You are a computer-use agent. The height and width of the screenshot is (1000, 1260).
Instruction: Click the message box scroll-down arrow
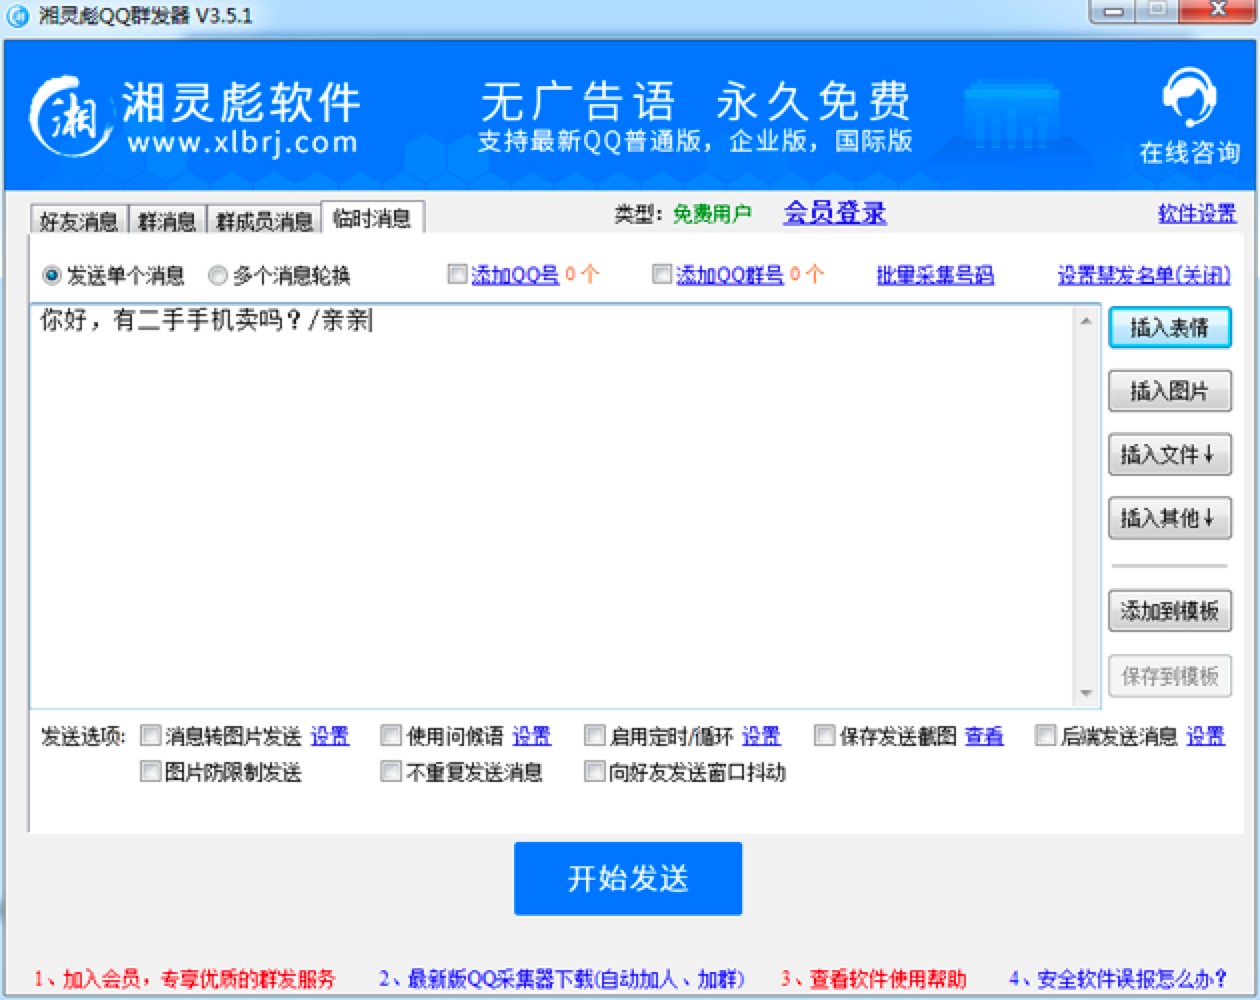click(1086, 693)
